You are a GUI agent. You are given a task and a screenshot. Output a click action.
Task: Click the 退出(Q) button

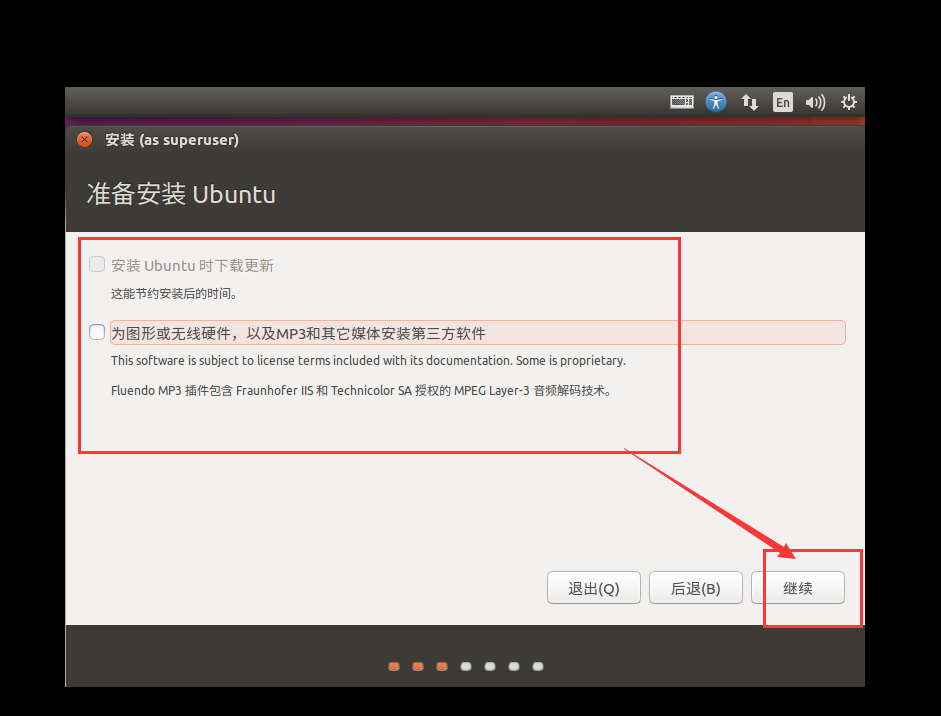(x=594, y=588)
